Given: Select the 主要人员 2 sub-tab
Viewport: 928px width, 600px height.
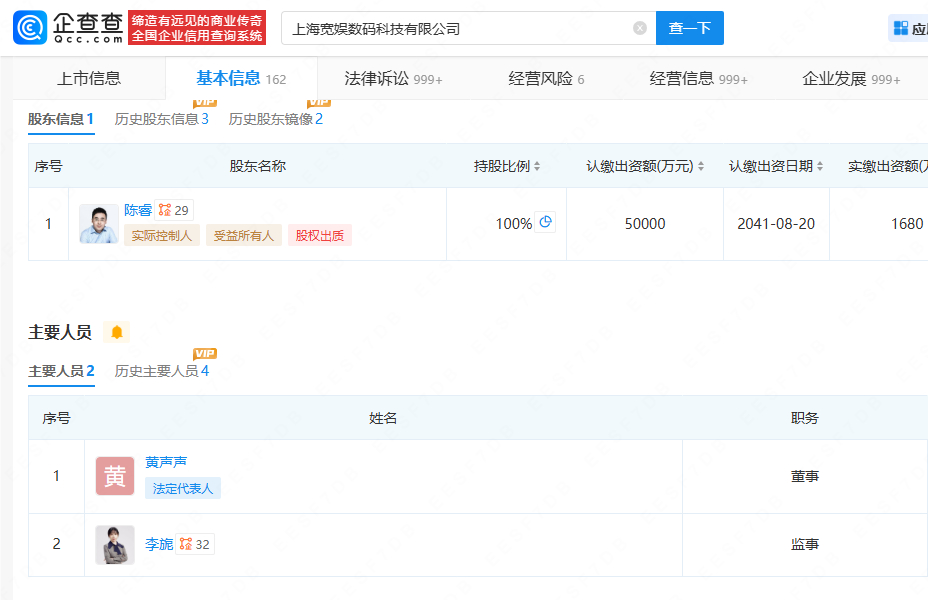Looking at the screenshot, I should pyautogui.click(x=62, y=371).
